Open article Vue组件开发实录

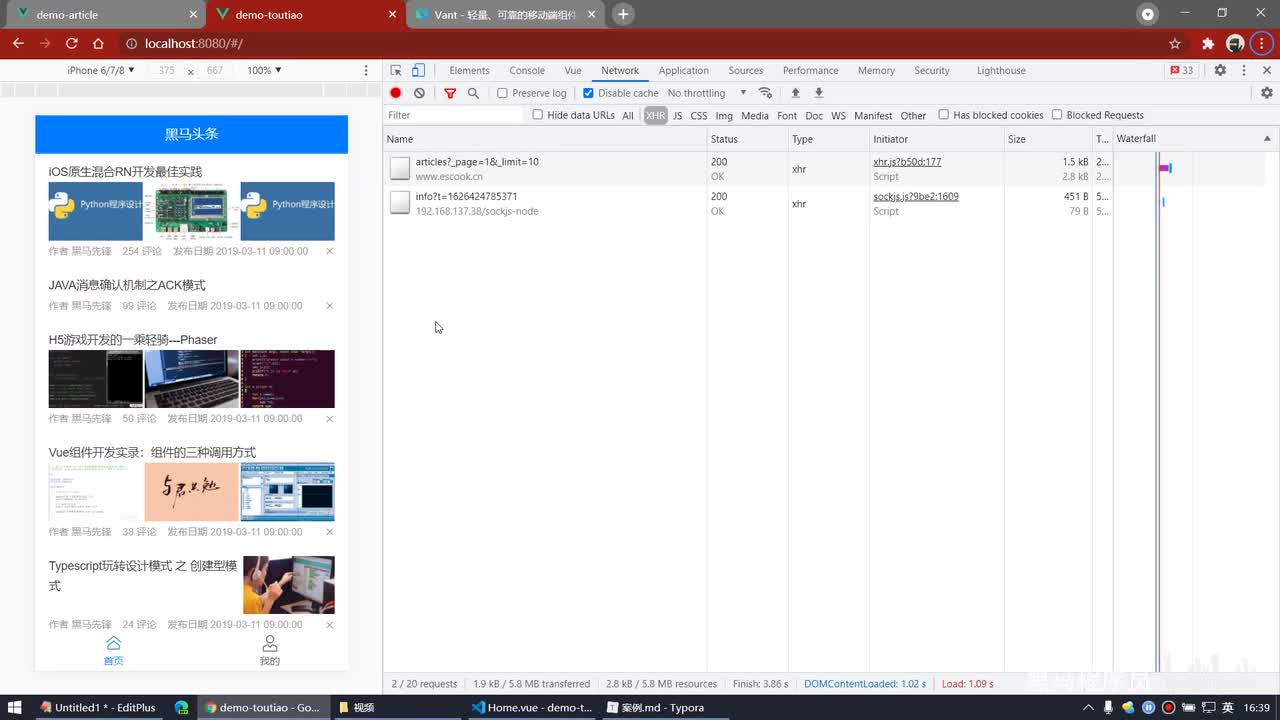point(152,452)
